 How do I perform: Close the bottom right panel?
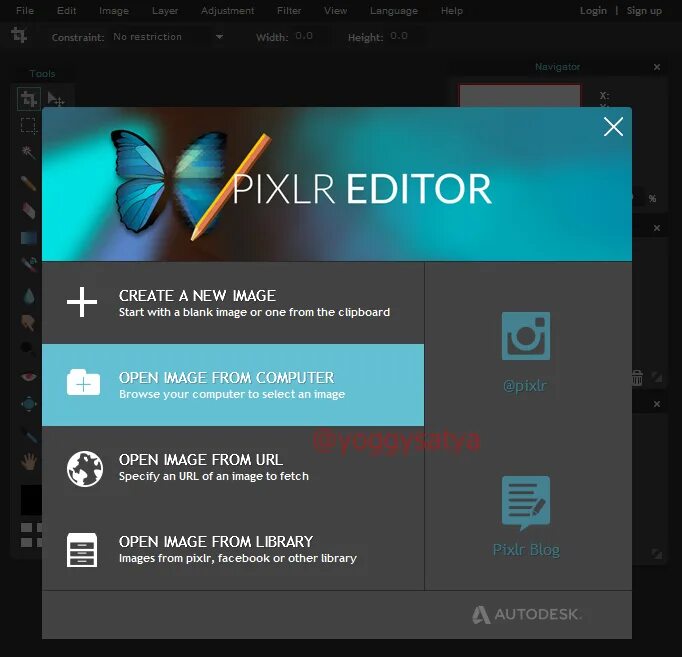(x=657, y=404)
